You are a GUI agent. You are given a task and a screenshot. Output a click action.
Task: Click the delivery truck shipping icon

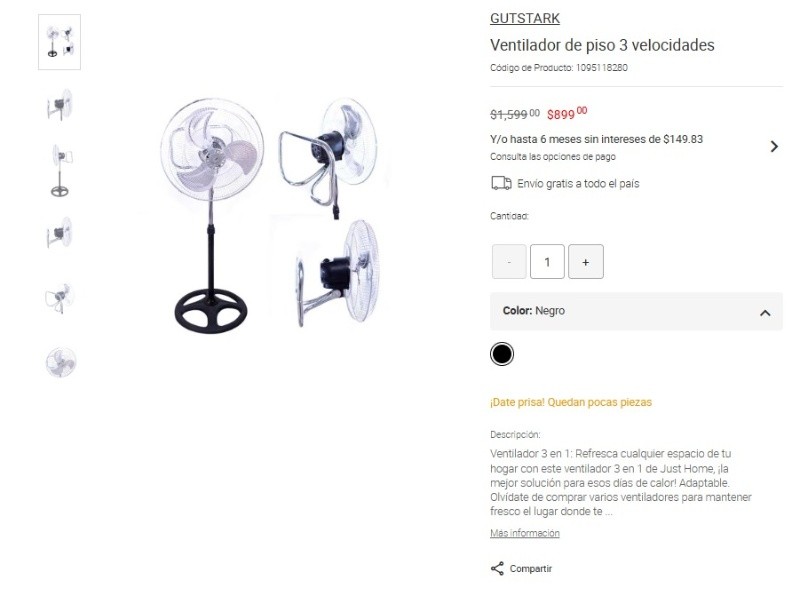[501, 183]
